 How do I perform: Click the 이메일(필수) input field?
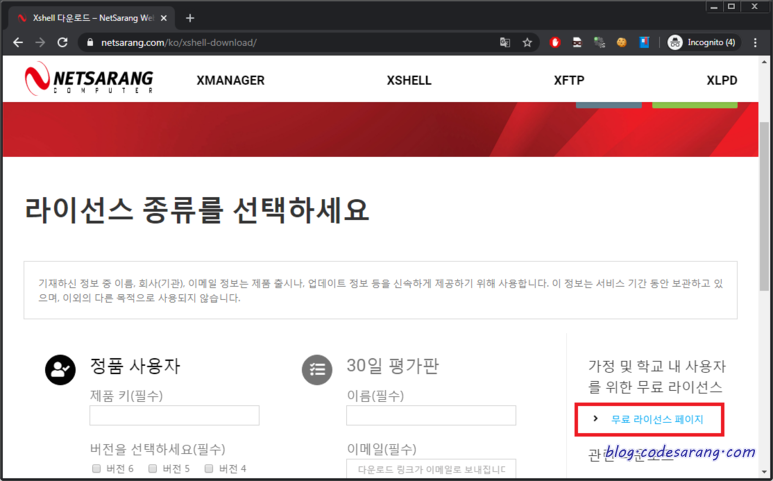(431, 469)
